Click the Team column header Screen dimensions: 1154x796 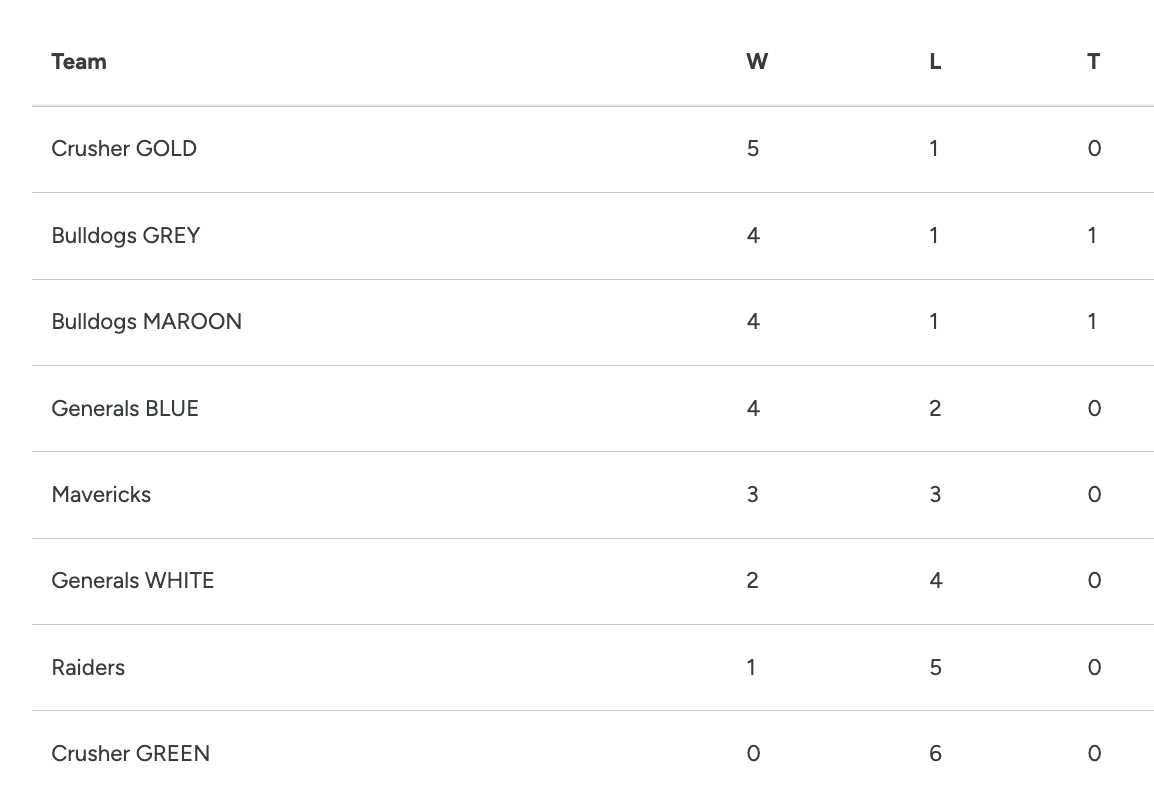(79, 62)
